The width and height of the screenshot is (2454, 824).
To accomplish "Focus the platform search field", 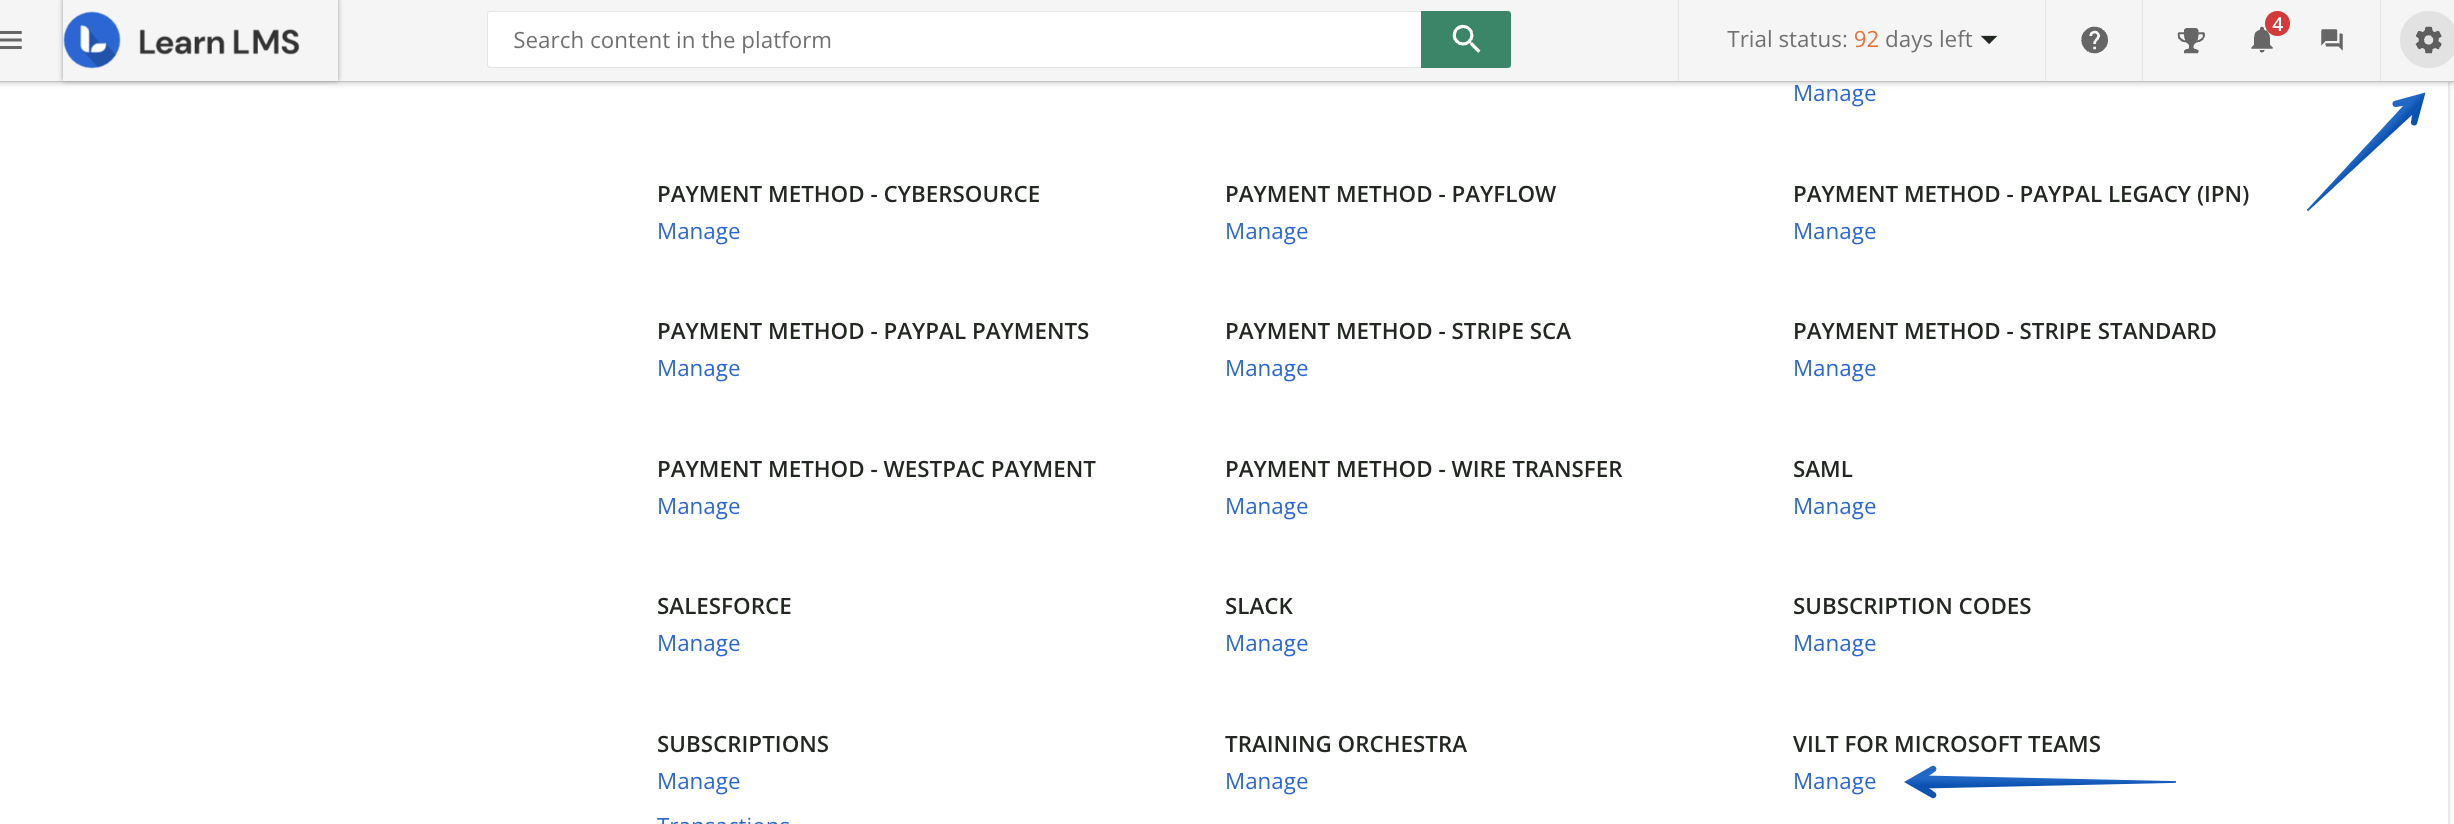I will click(x=954, y=39).
